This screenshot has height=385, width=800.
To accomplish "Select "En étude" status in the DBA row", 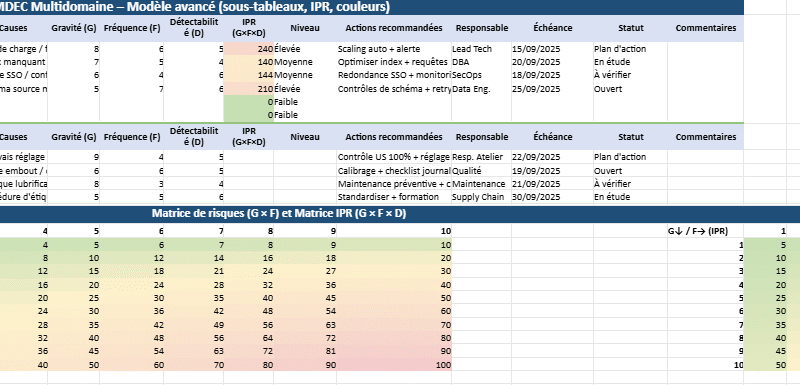I will point(631,62).
